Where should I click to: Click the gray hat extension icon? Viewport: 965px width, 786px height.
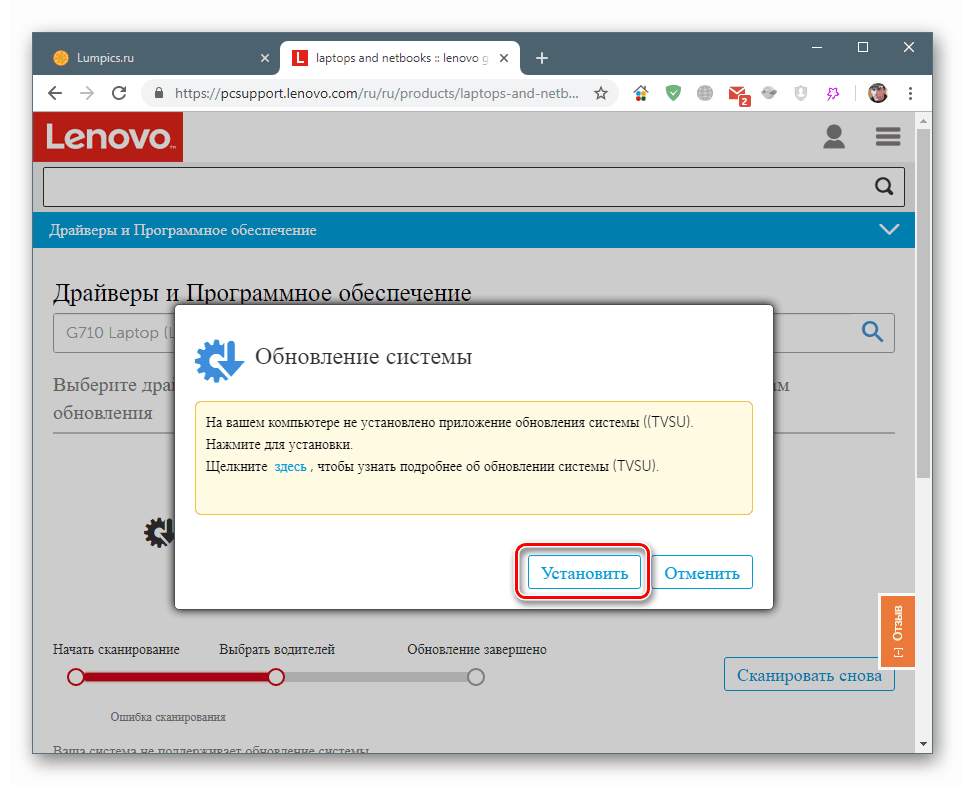point(769,93)
